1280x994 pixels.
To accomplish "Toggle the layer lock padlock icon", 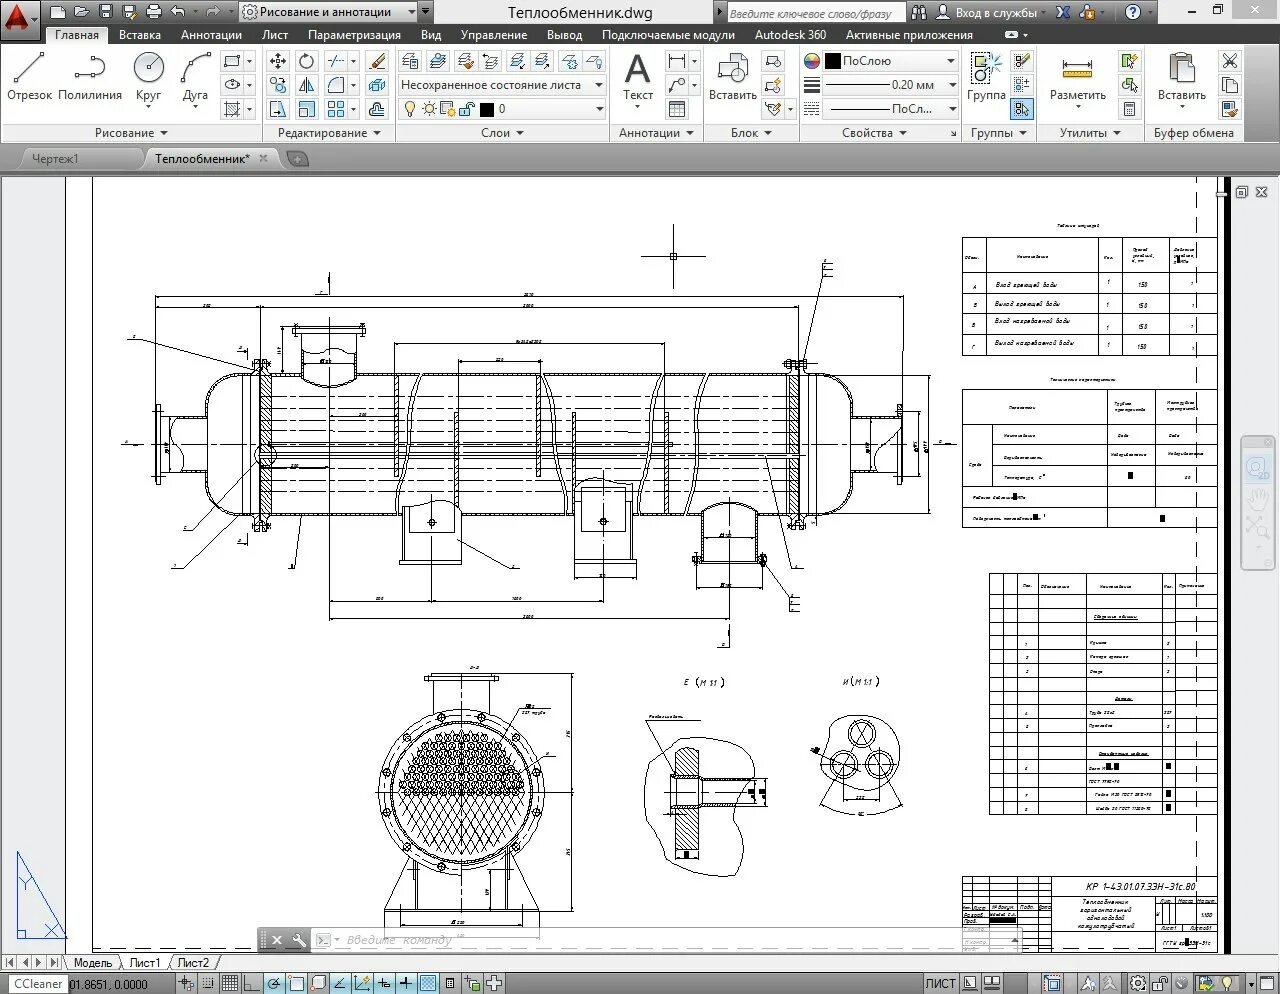I will pyautogui.click(x=466, y=109).
